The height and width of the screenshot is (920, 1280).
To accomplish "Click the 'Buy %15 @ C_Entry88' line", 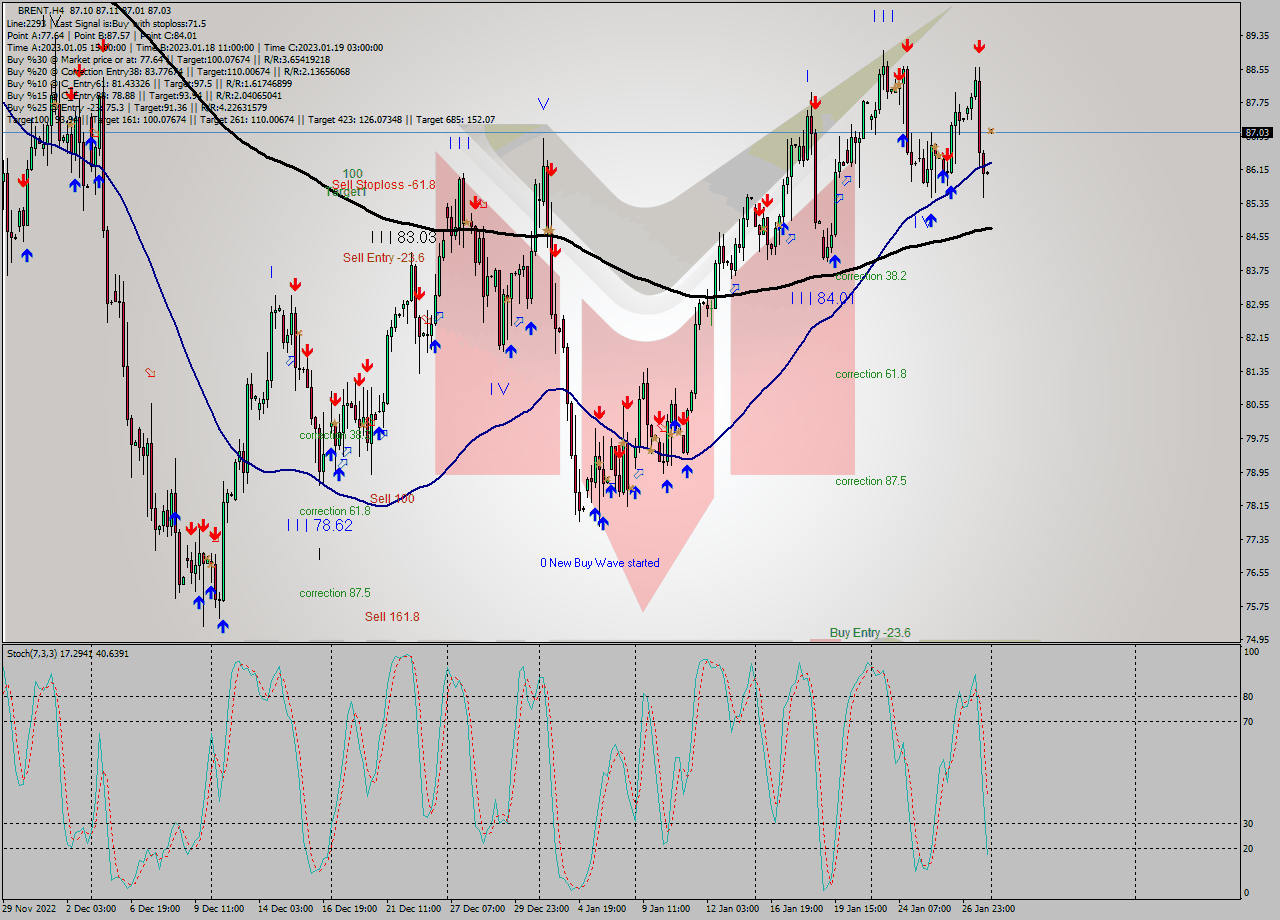I will coord(144,95).
